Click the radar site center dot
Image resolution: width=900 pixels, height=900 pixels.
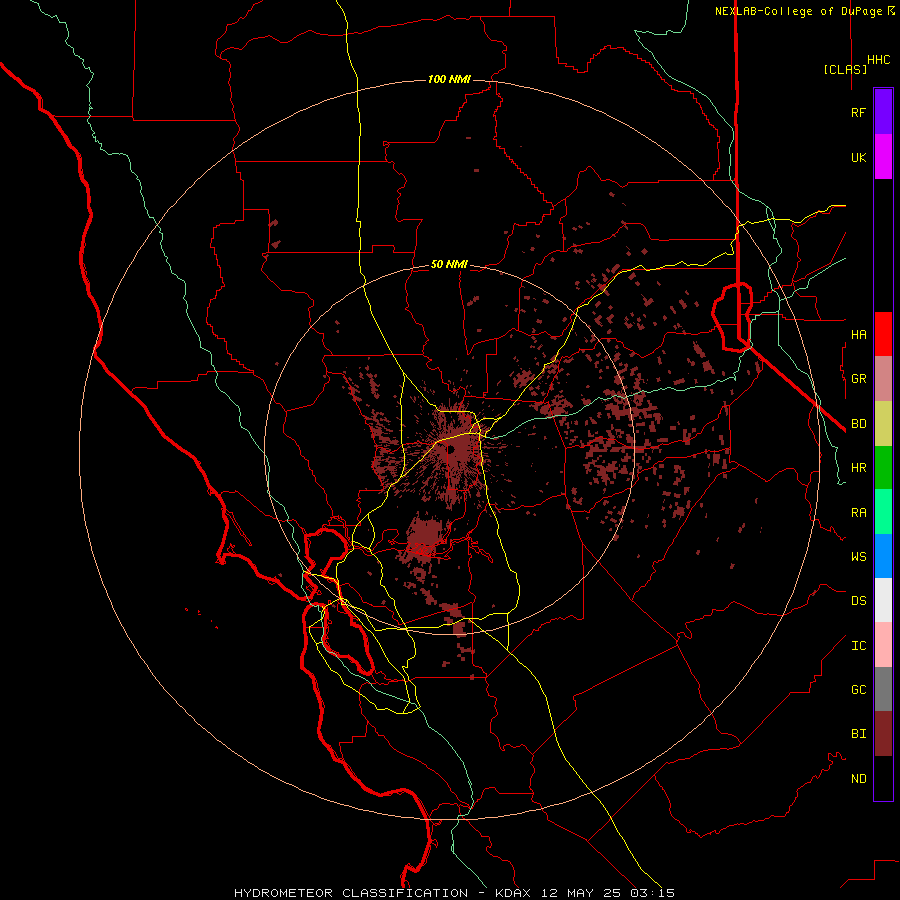click(x=451, y=449)
